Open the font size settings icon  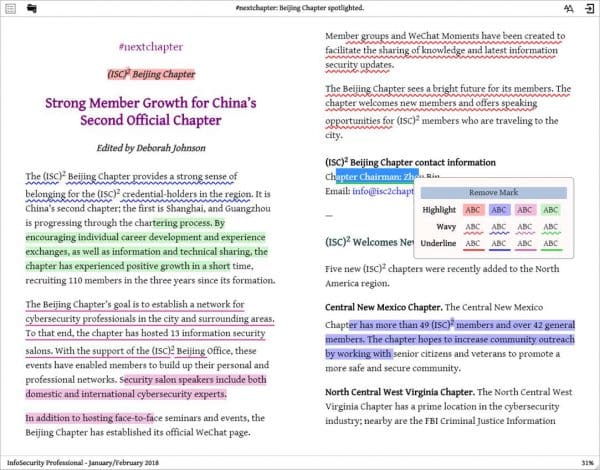(569, 8)
